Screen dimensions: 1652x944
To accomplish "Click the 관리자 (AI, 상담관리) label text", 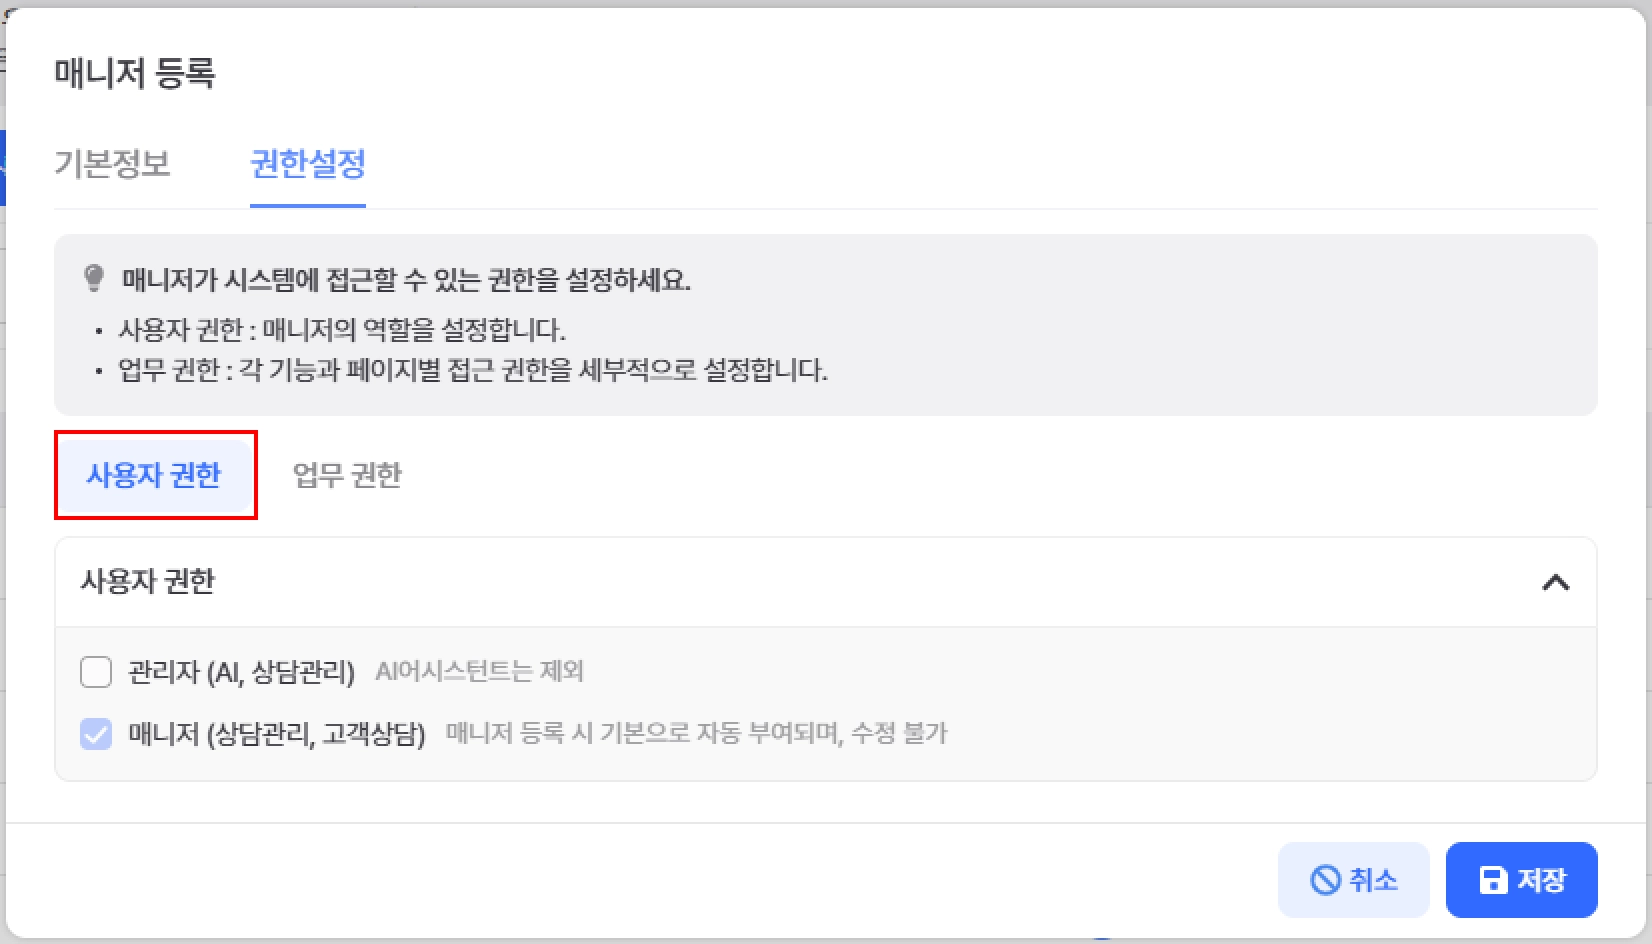I will (x=241, y=672).
